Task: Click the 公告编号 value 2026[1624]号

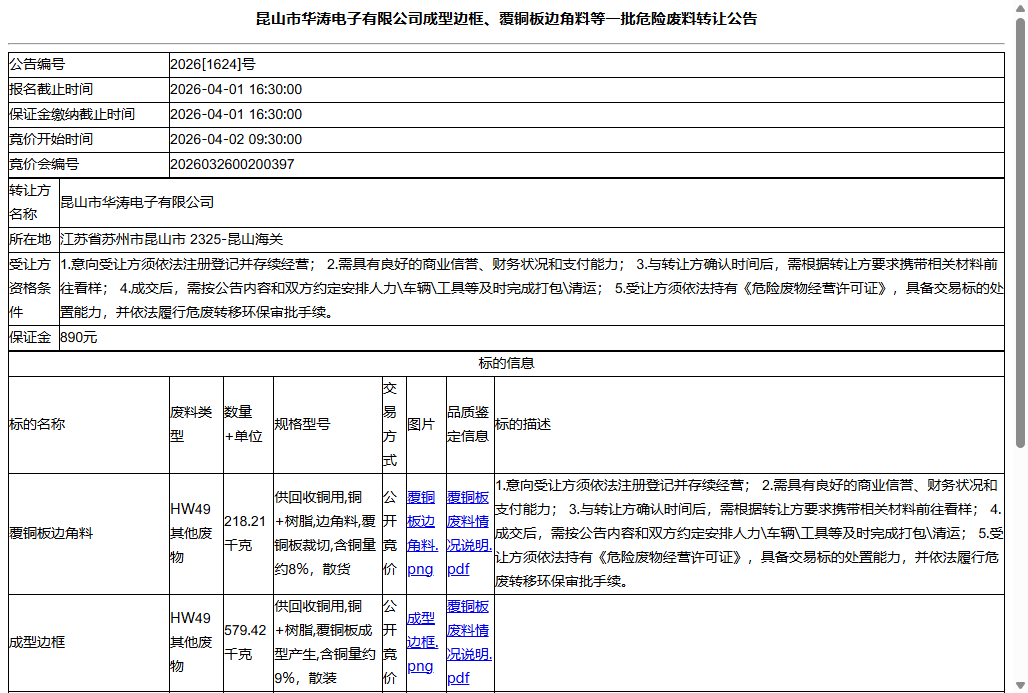Action: (210, 63)
